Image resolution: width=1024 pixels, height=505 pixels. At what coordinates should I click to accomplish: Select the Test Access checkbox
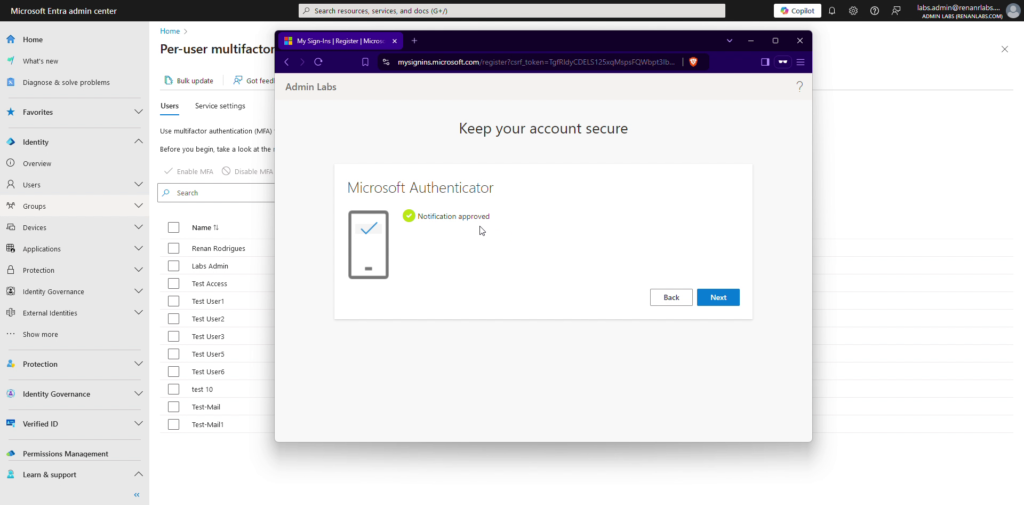pos(173,284)
